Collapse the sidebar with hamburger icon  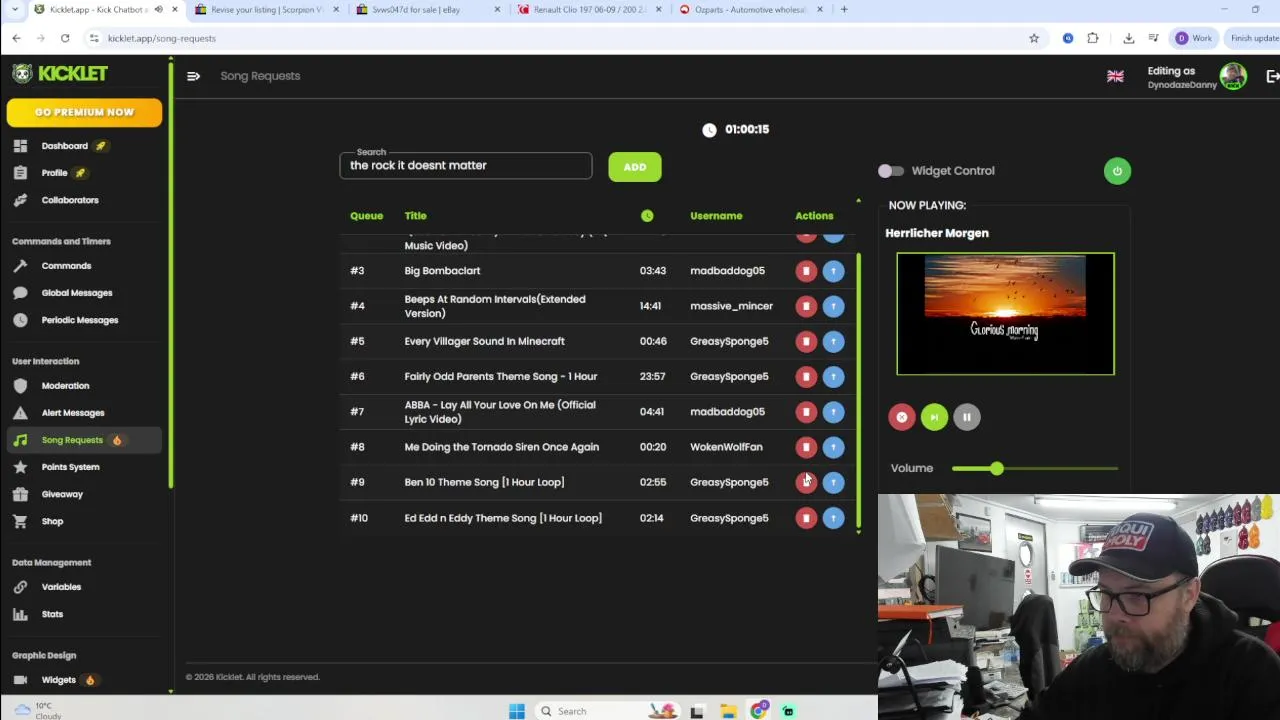(193, 76)
